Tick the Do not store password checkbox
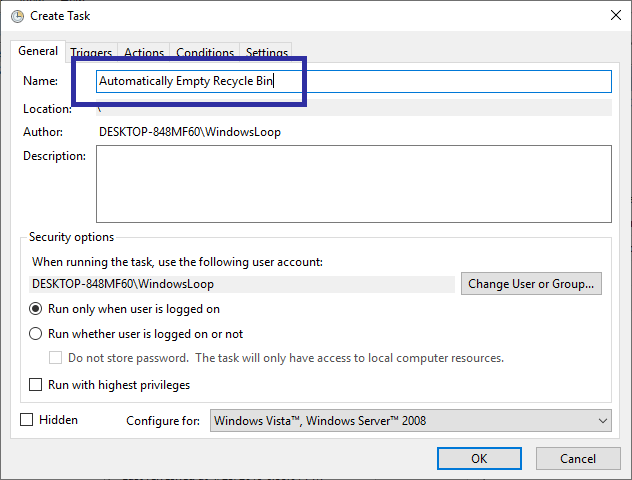632x480 pixels. [56, 358]
